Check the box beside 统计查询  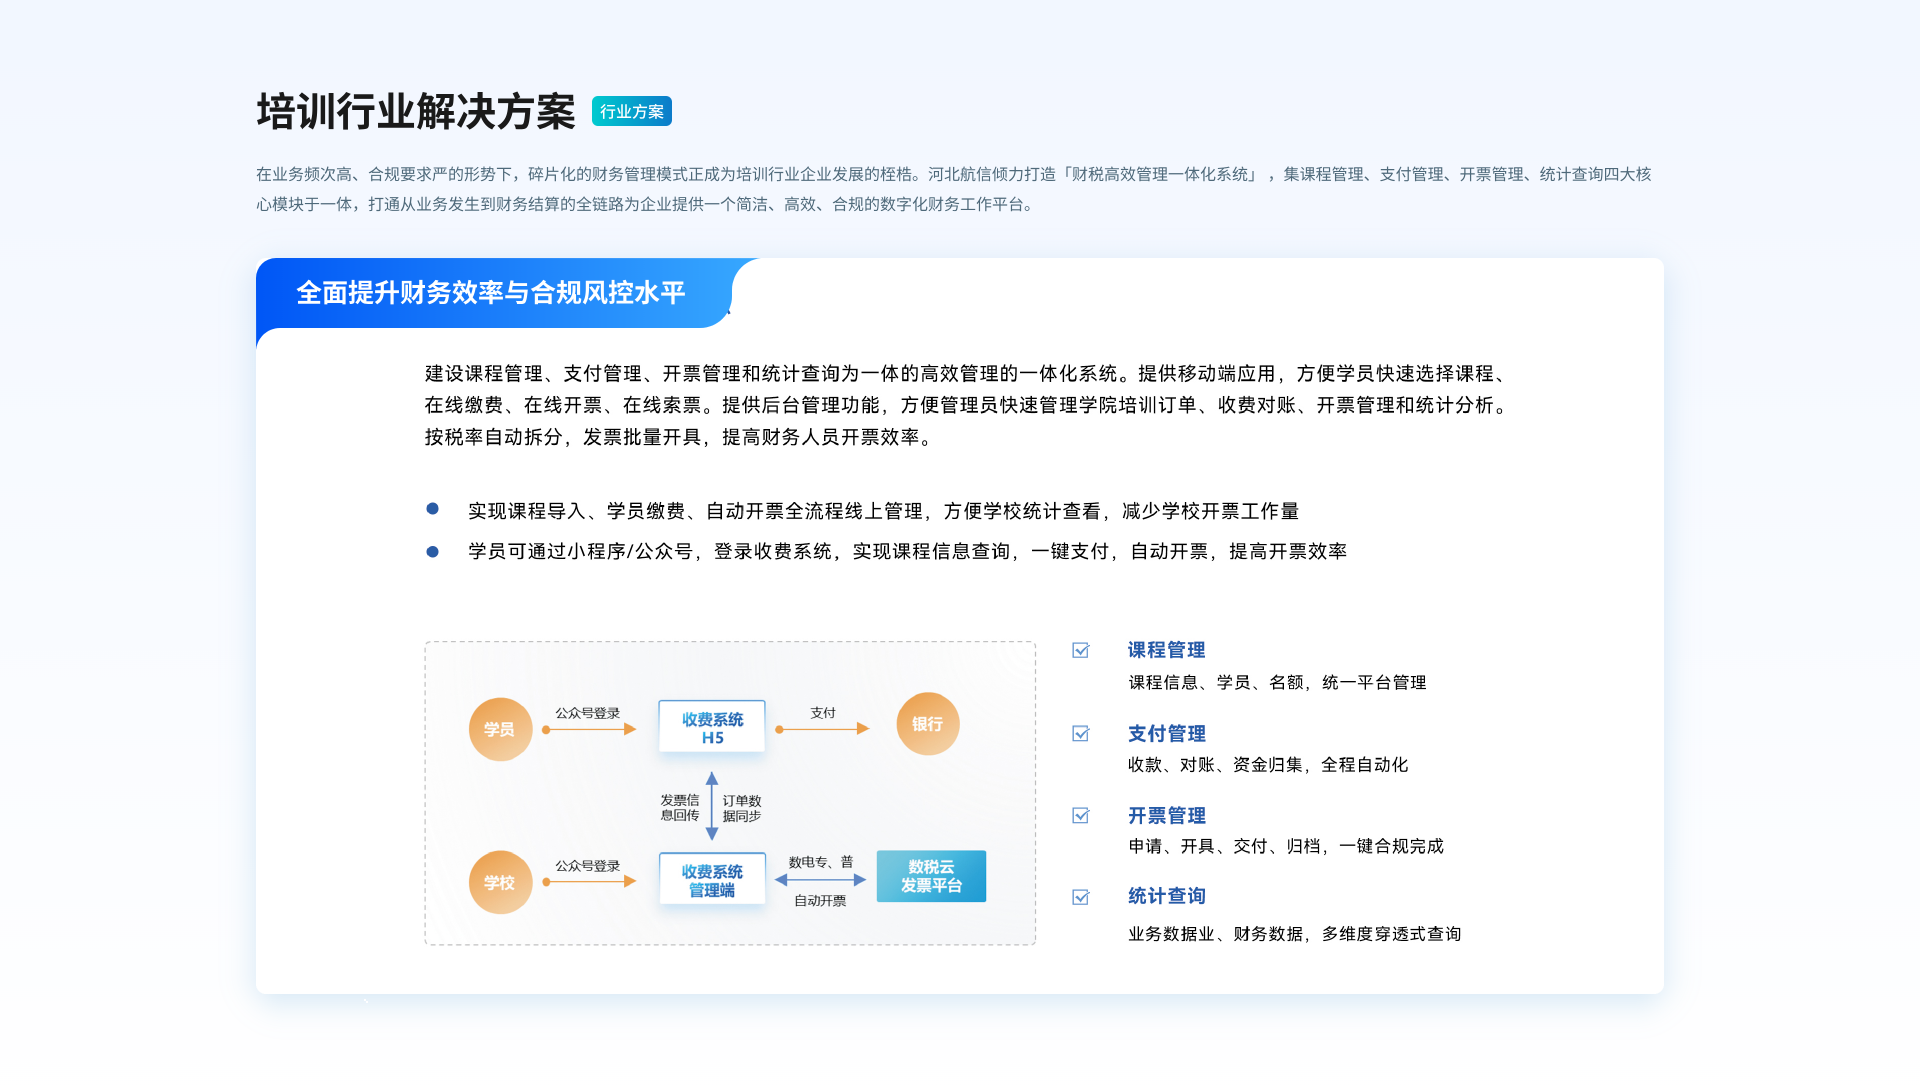(x=1081, y=897)
